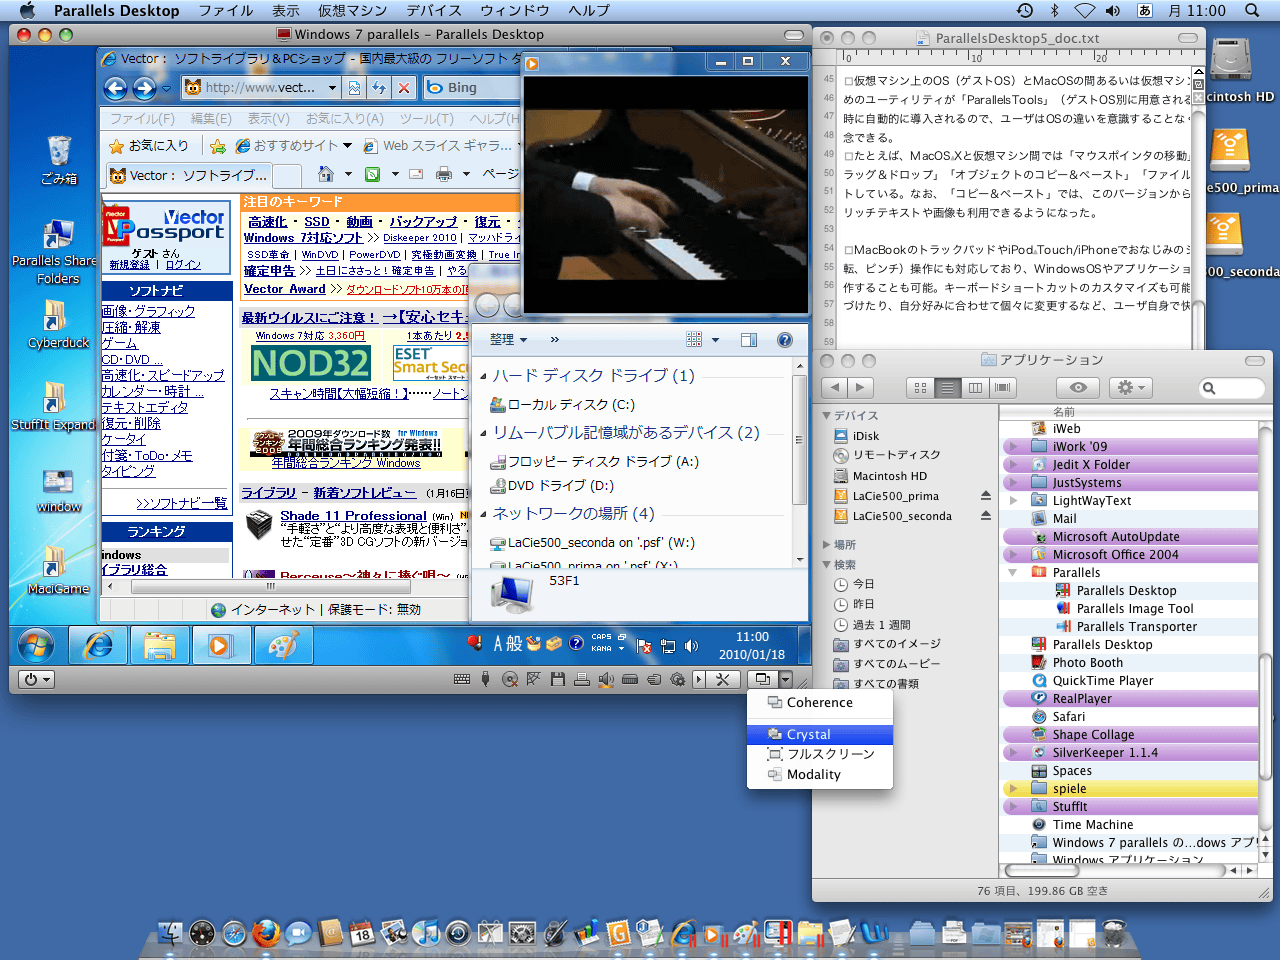Collapse the ハード ディスク ドライブ group
Image resolution: width=1280 pixels, height=960 pixels.
pos(483,377)
